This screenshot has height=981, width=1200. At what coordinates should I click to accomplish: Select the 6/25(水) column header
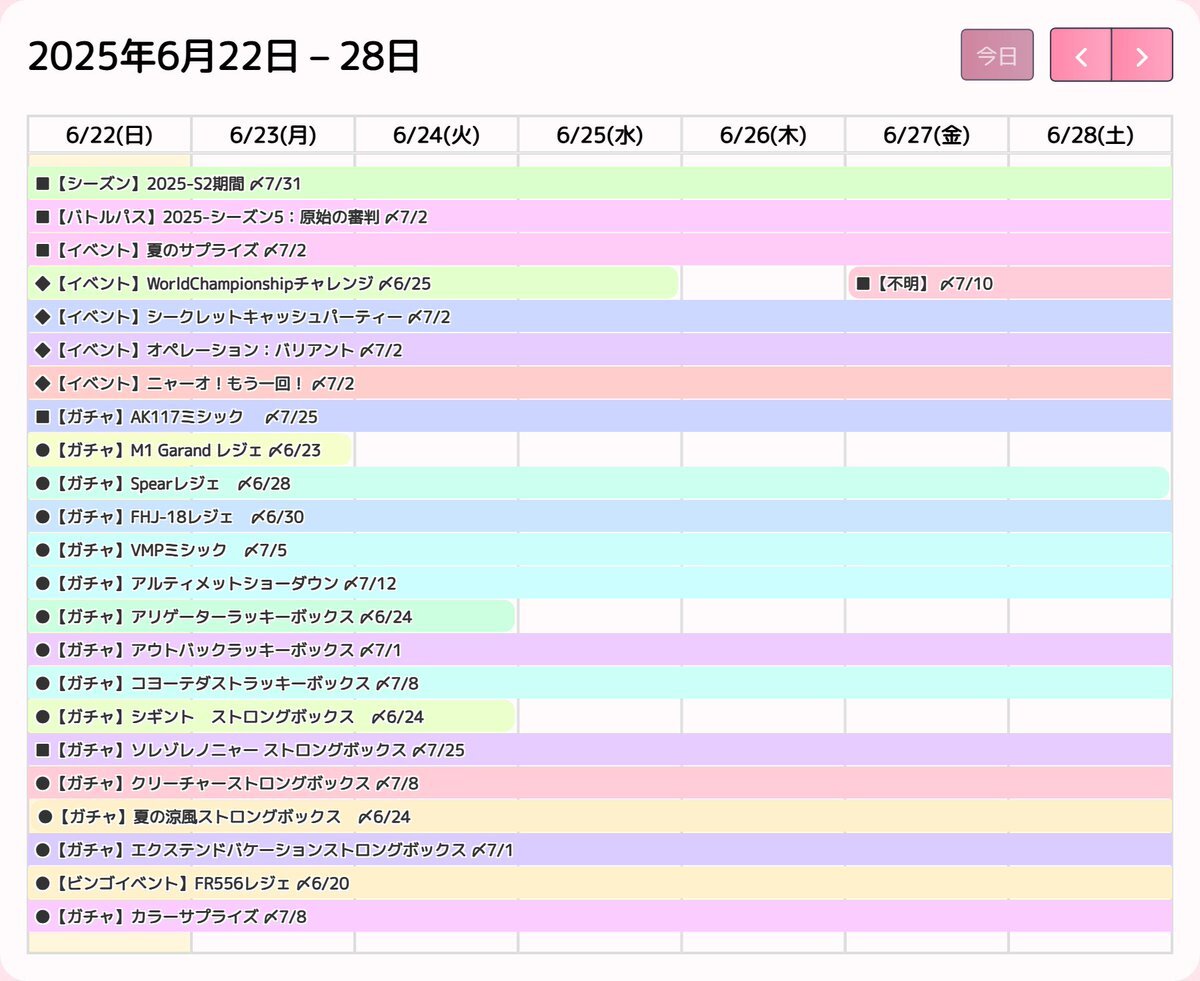click(x=600, y=135)
